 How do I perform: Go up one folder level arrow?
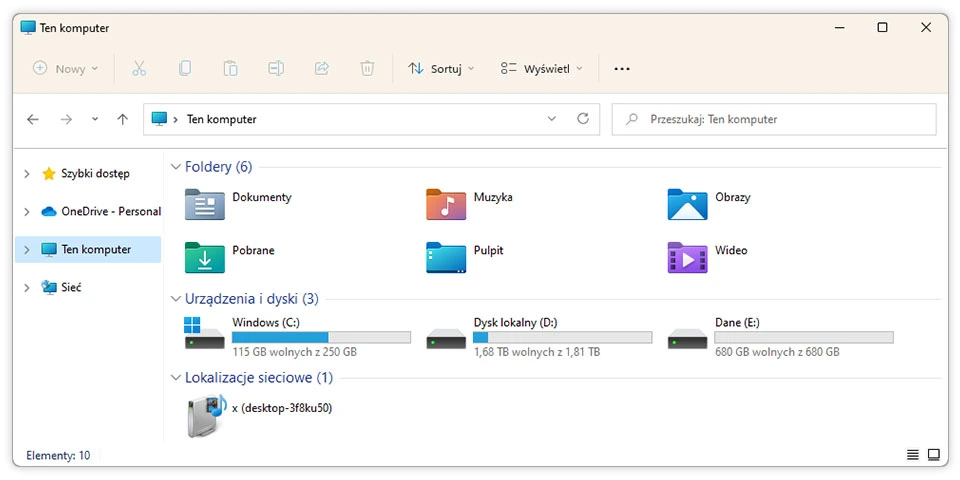122,119
